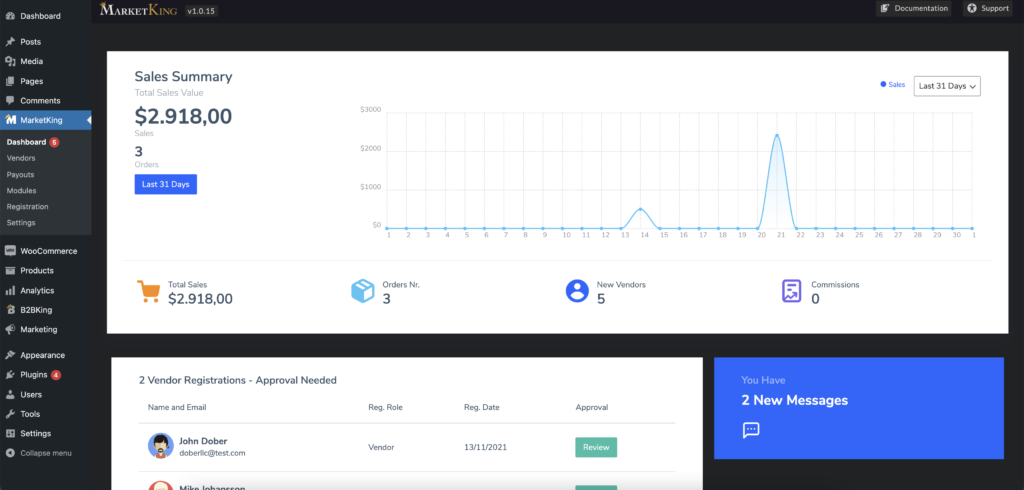Click the New Vendors person icon
1024x490 pixels.
click(x=577, y=291)
